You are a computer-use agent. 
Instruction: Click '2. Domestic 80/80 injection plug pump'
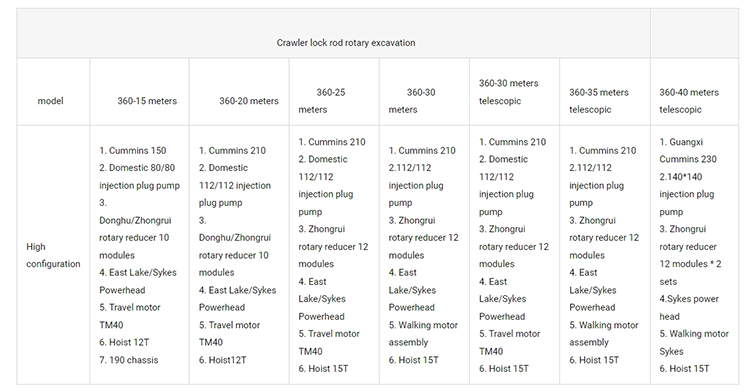point(139,176)
